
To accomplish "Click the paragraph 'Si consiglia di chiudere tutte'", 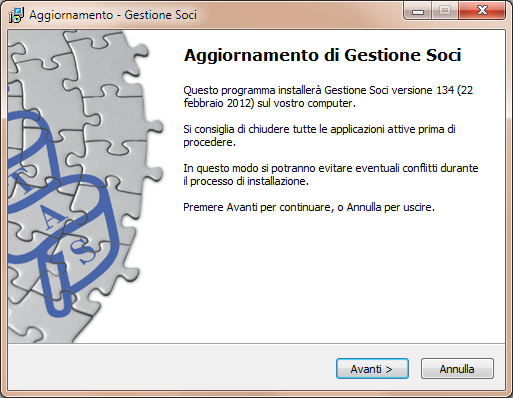I will (x=319, y=136).
